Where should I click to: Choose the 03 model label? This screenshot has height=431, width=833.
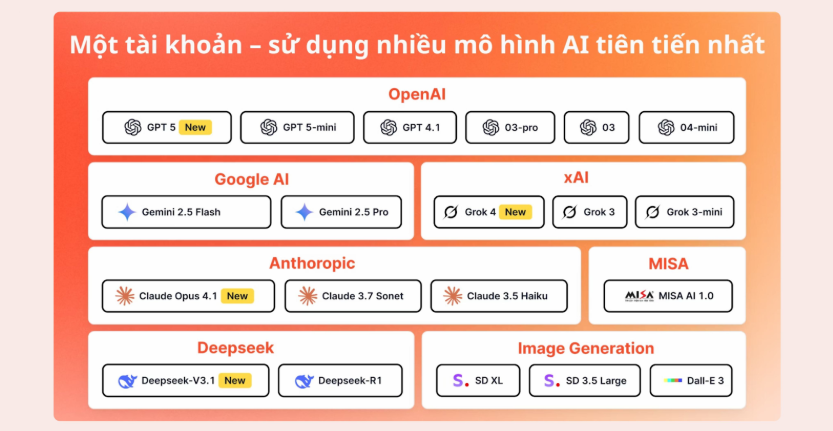pyautogui.click(x=608, y=128)
